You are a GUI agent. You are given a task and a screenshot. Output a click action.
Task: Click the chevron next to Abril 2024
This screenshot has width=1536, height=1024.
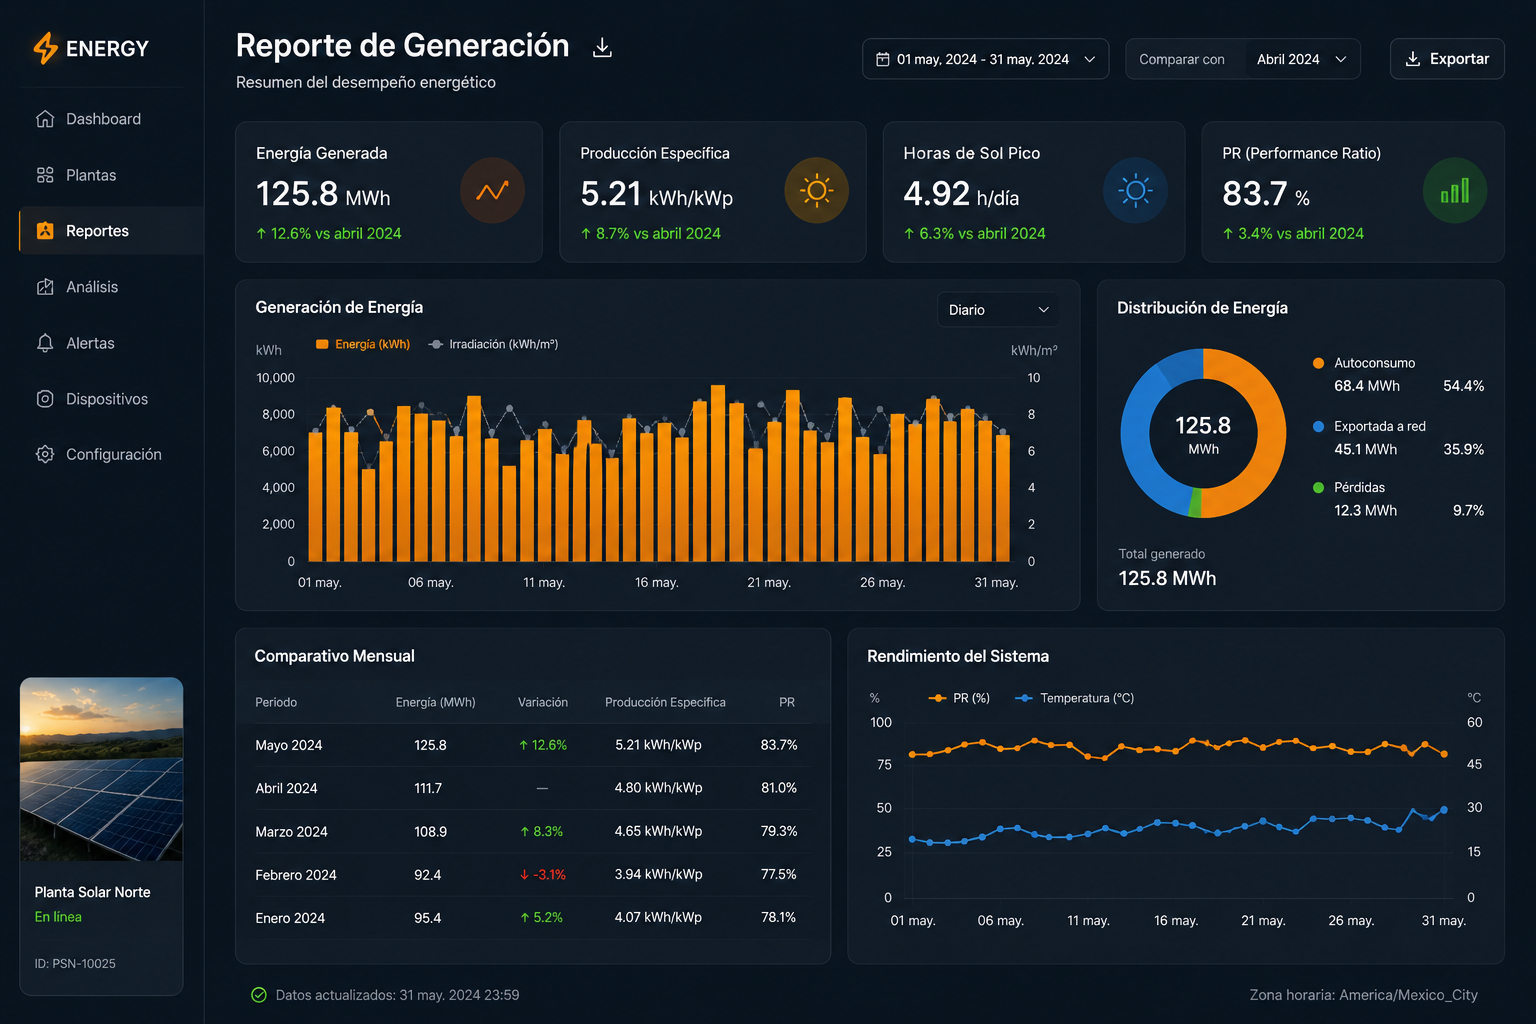pos(1341,59)
